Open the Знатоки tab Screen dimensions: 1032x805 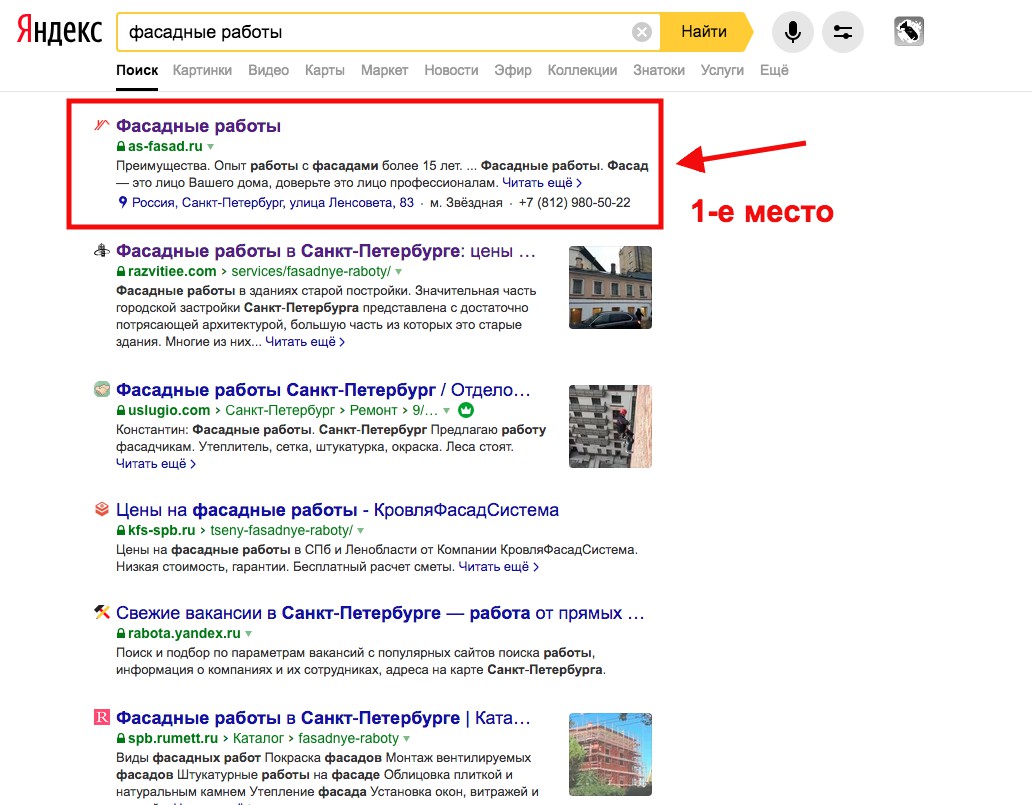659,70
